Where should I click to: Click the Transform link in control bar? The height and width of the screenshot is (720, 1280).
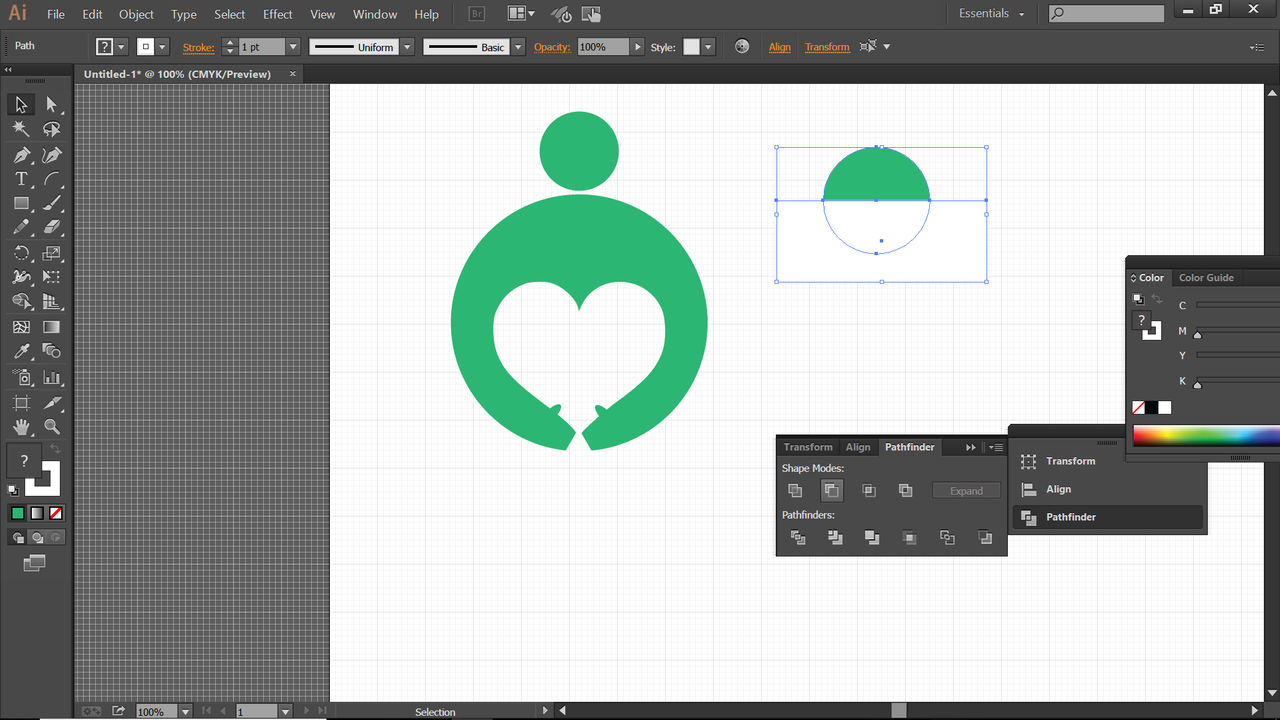[827, 47]
